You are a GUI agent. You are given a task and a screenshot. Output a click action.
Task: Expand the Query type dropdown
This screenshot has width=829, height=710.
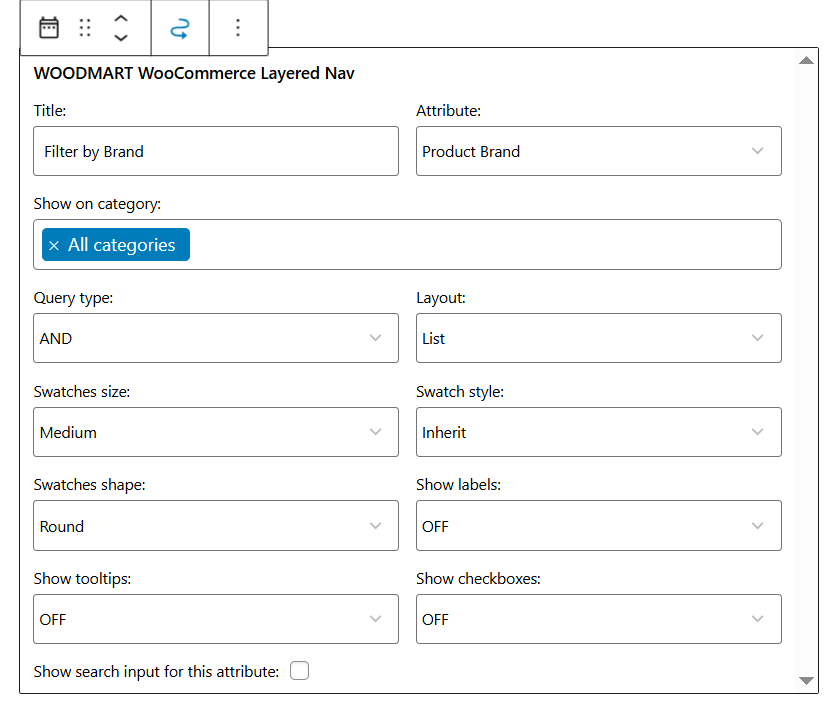point(215,339)
